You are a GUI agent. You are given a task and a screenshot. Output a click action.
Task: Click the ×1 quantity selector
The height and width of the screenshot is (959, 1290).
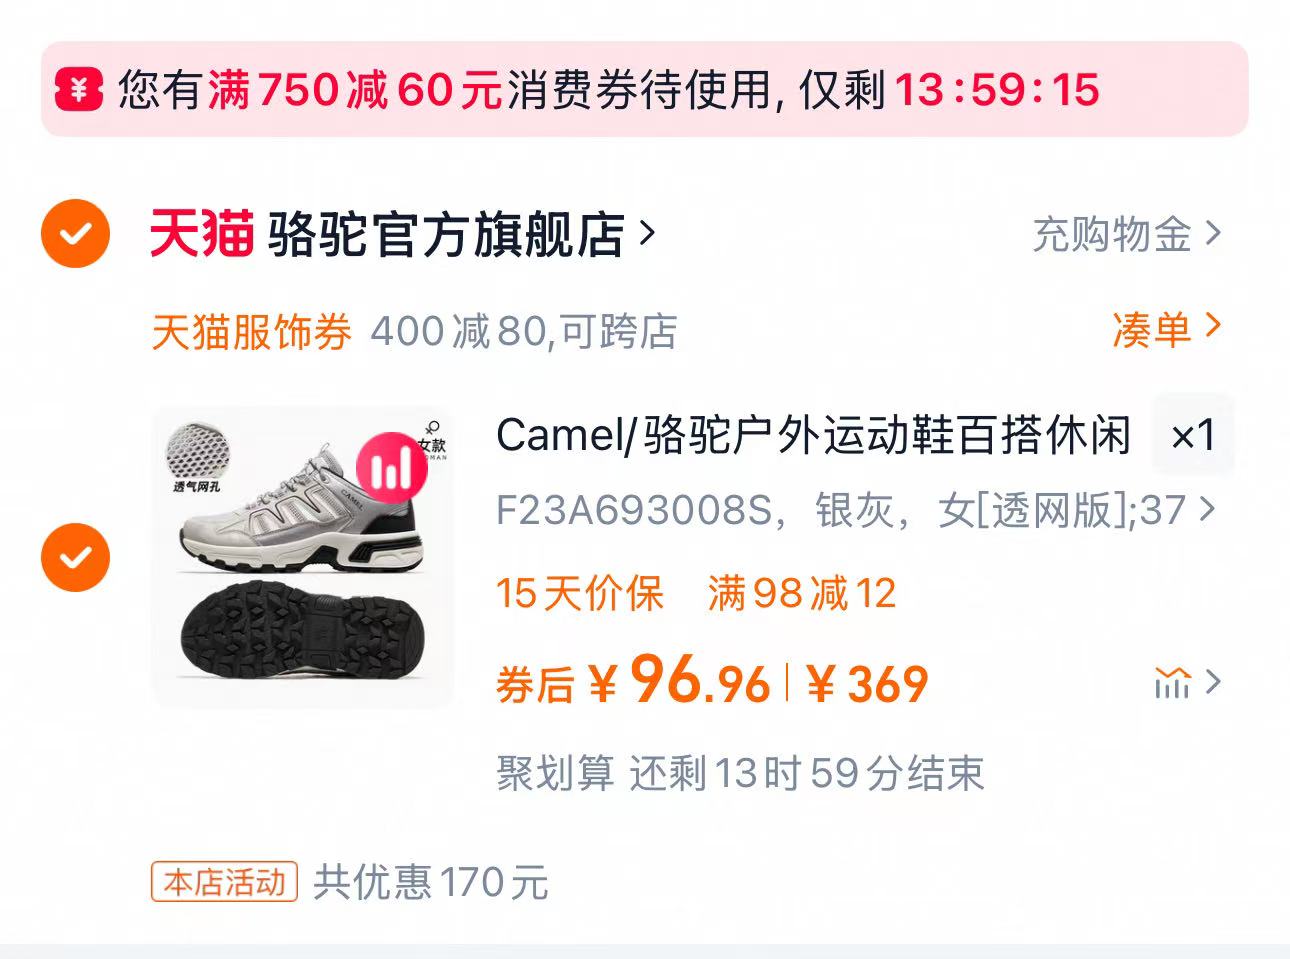[1193, 435]
